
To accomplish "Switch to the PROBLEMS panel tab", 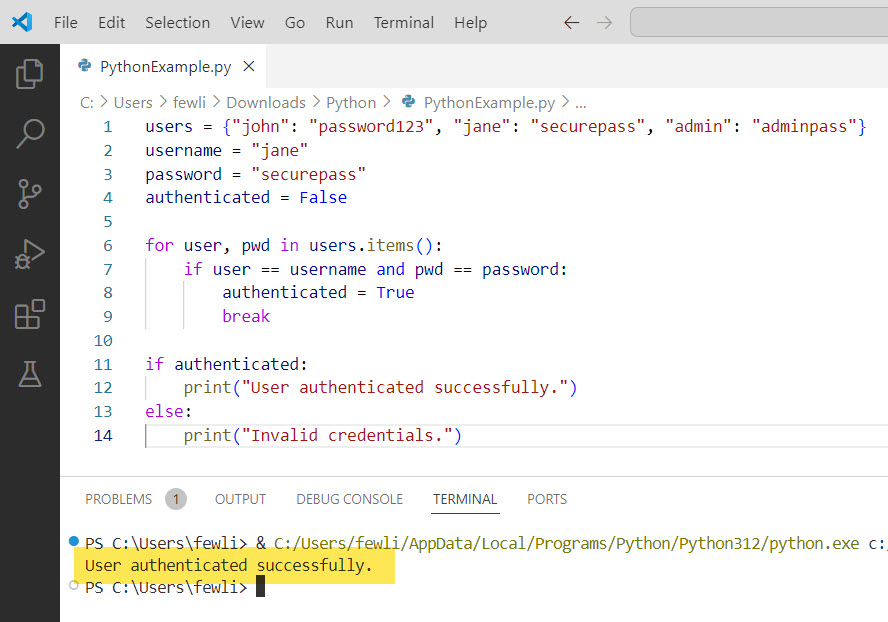I will pos(119,499).
